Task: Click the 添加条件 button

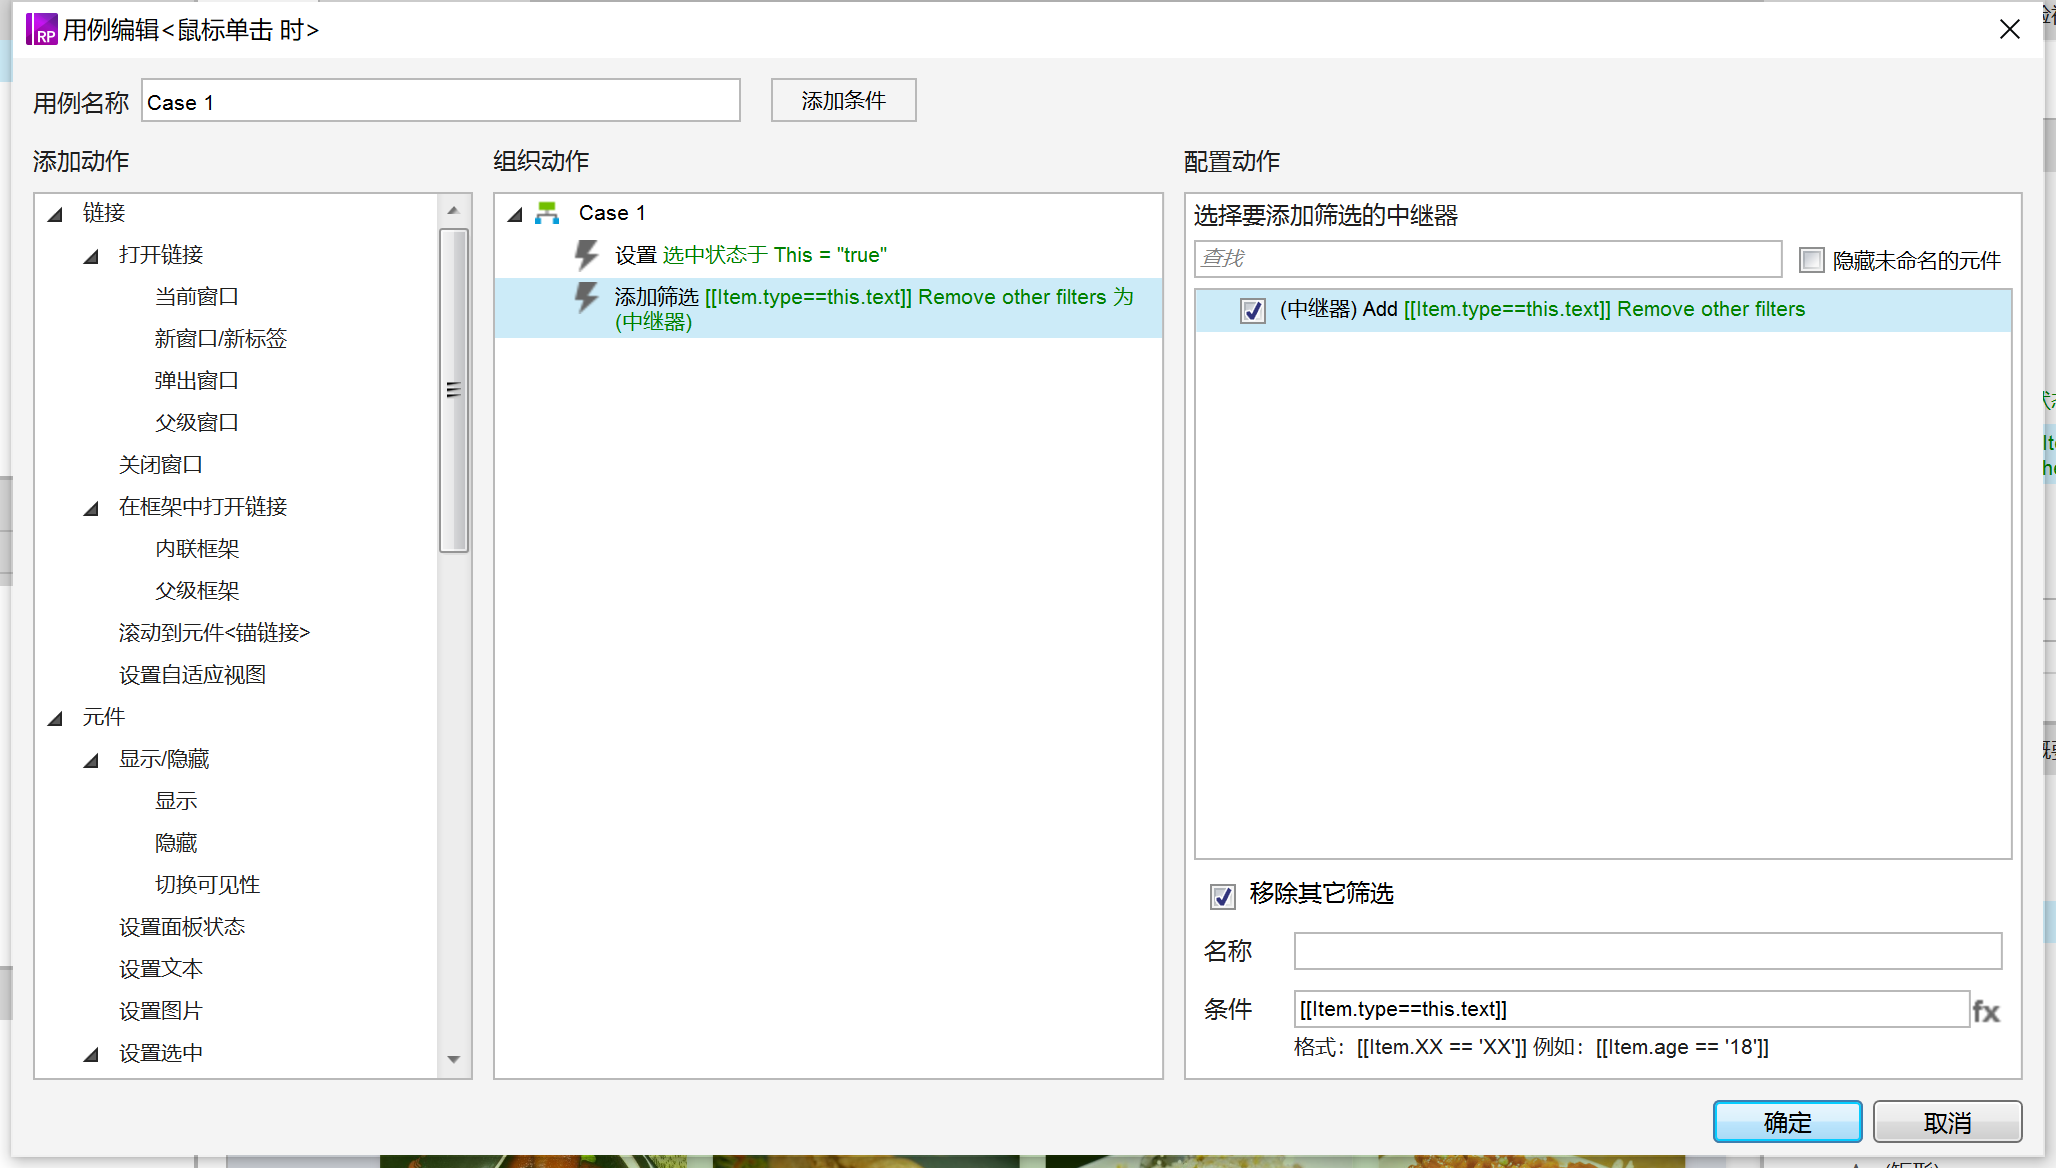Action: pyautogui.click(x=843, y=100)
